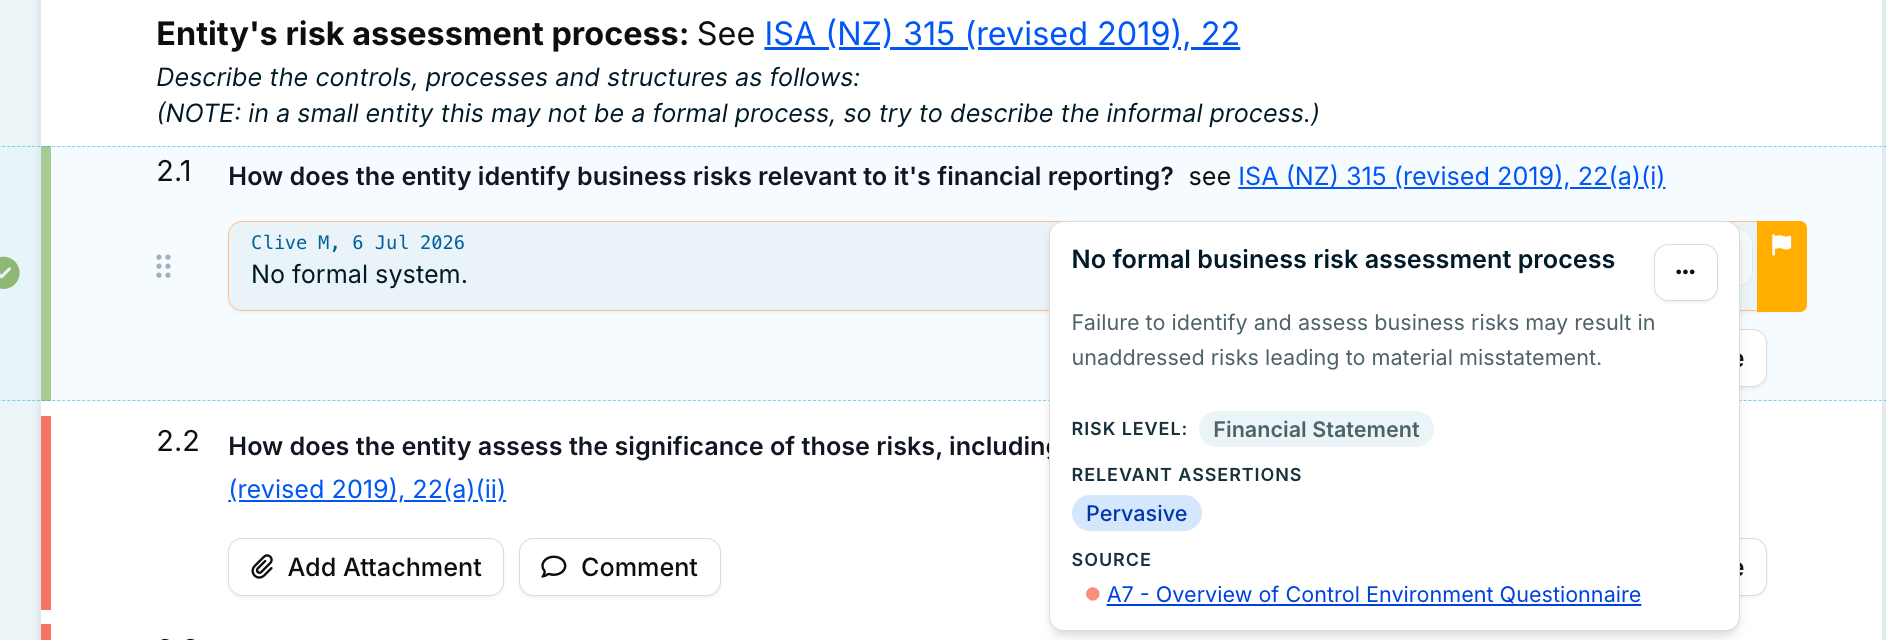The image size is (1886, 640).
Task: Select the question 2.2 heading text
Action: (639, 446)
